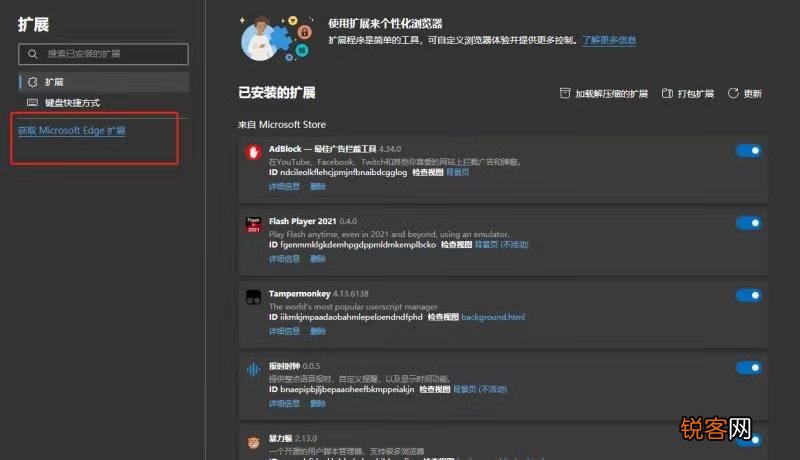The width and height of the screenshot is (800, 460).
Task: Click the 暴力猴 monkey icon
Action: click(x=253, y=442)
